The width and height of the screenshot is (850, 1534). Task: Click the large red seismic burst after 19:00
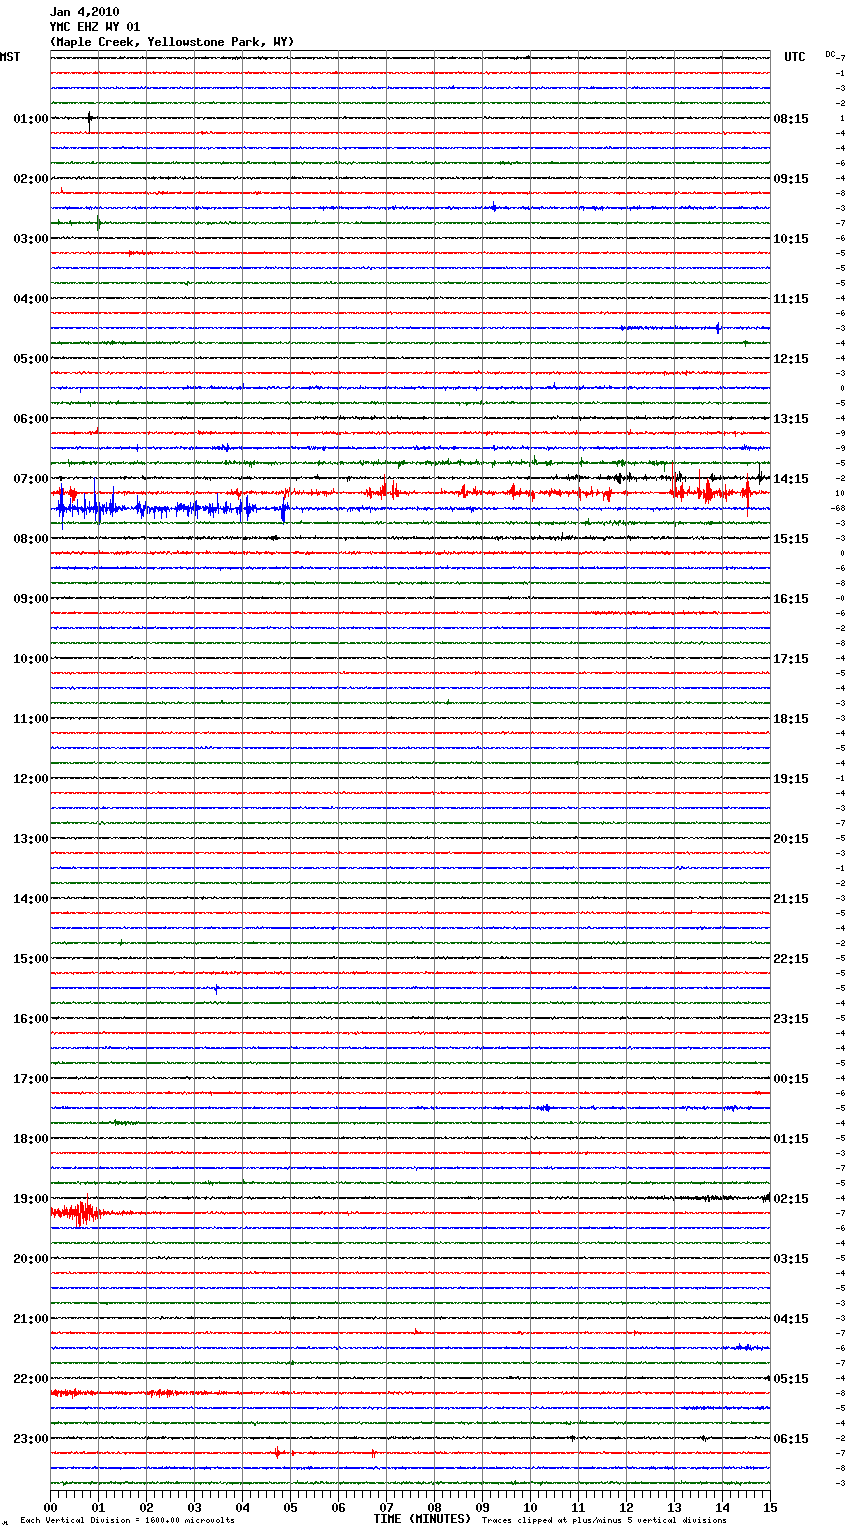[80, 1214]
